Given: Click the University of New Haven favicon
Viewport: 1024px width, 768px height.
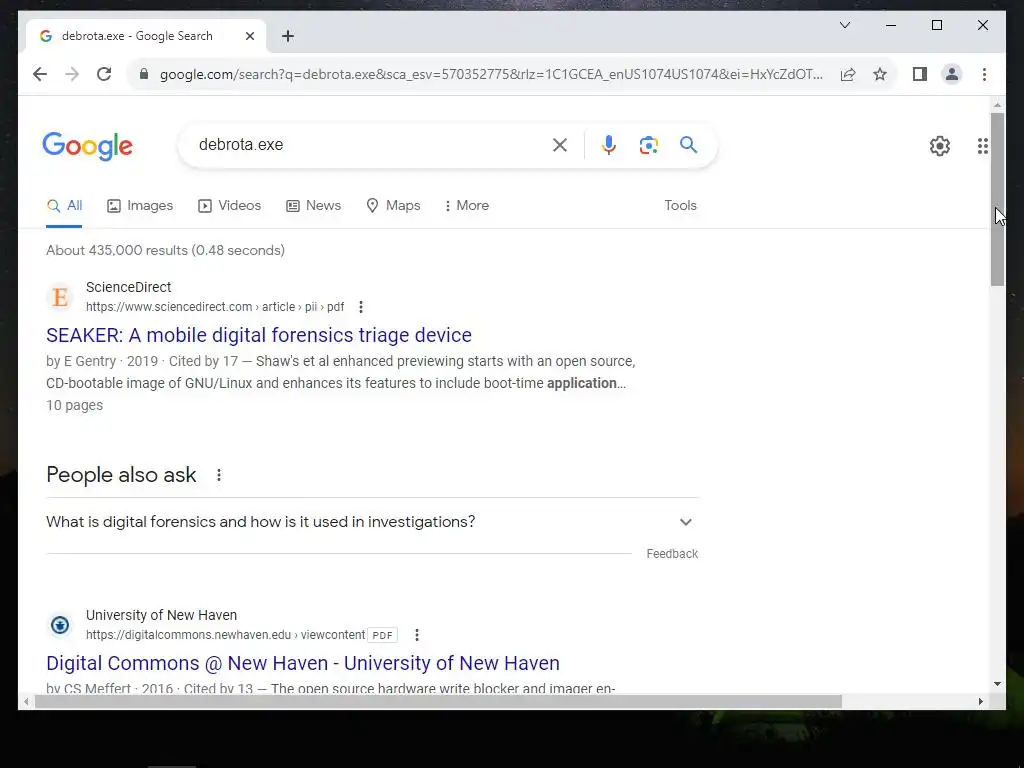Looking at the screenshot, I should click(x=60, y=625).
